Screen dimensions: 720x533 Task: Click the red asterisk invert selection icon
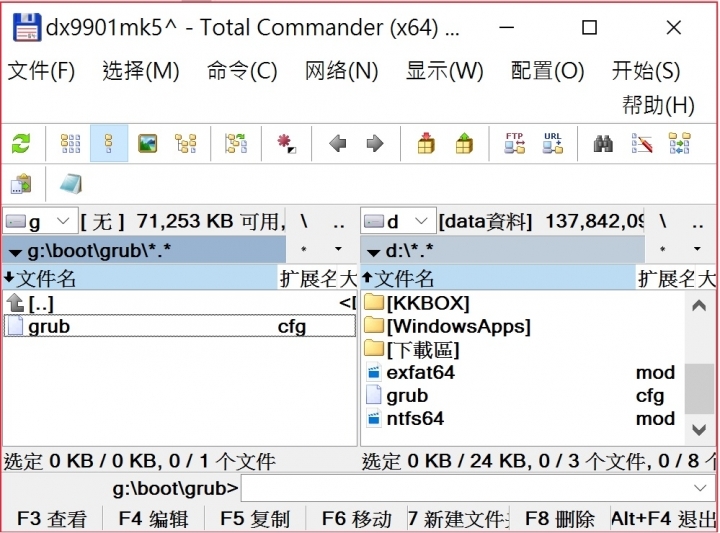click(x=287, y=144)
